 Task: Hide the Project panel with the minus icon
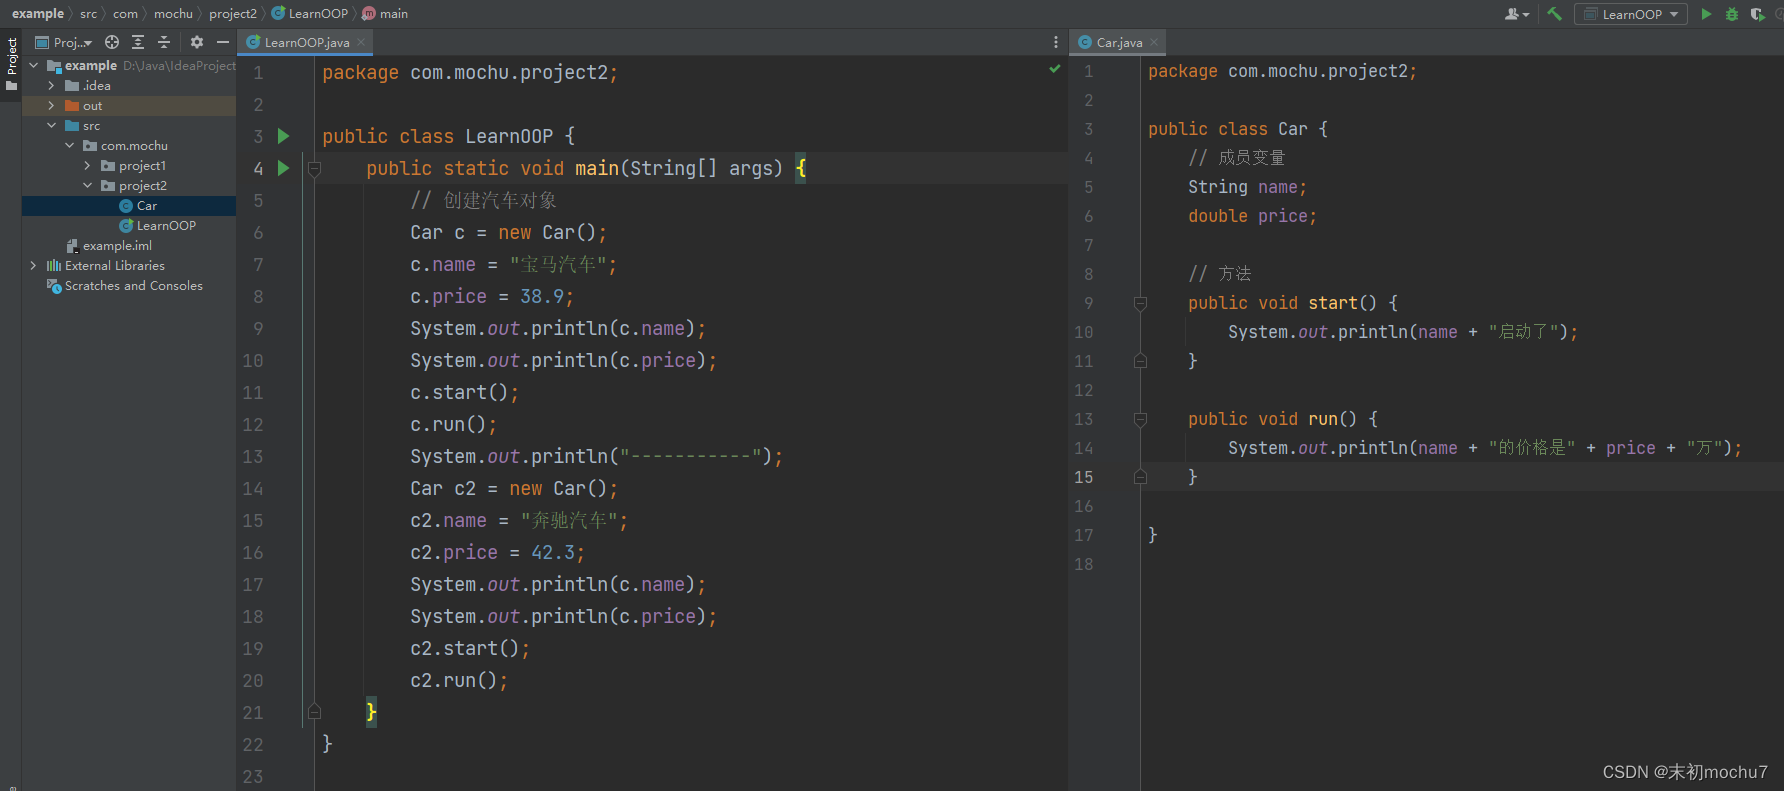point(223,42)
